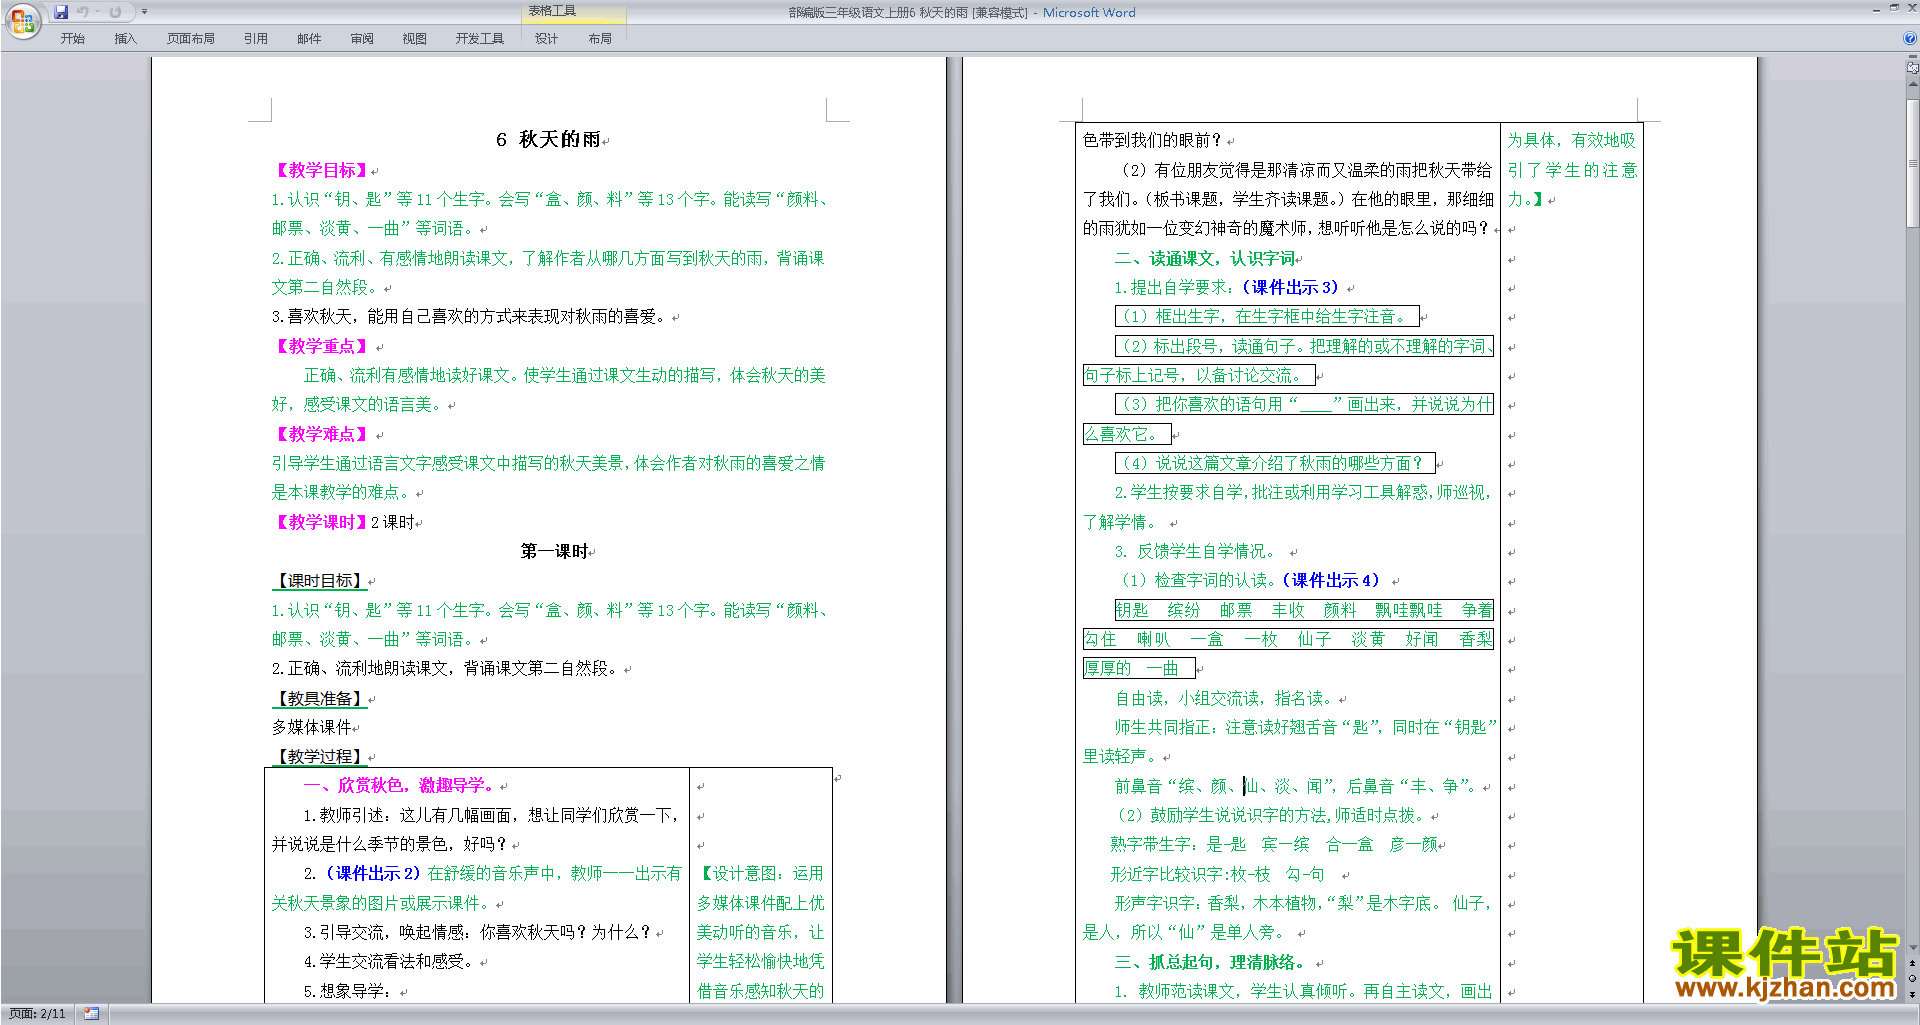Click the heading 一、欣赏秋色，激趣导学。
The width and height of the screenshot is (1920, 1025).
(399, 785)
